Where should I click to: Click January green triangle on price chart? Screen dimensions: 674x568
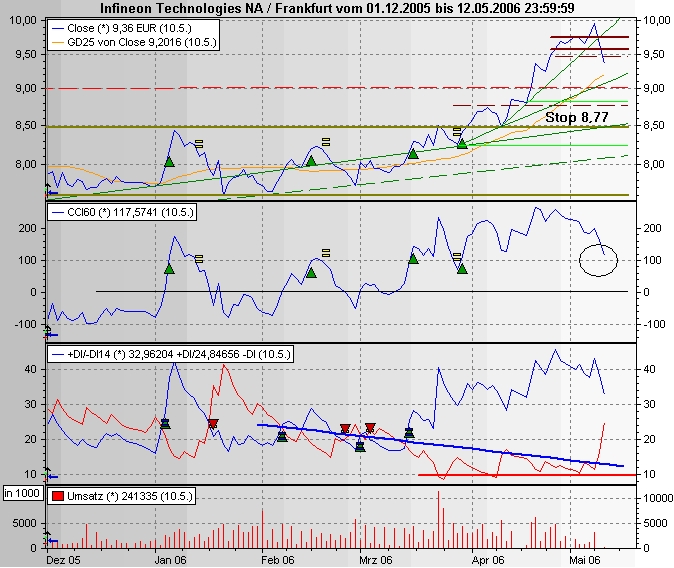(x=169, y=162)
